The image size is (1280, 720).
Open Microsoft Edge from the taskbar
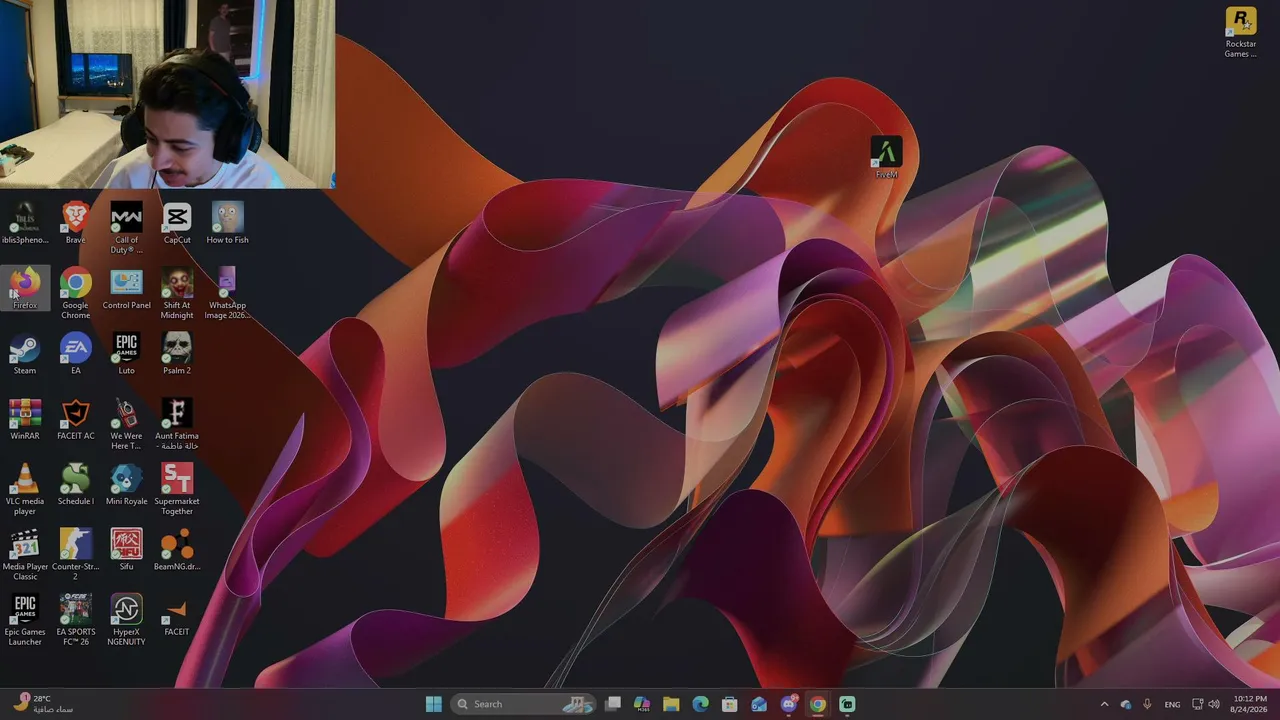tap(700, 704)
